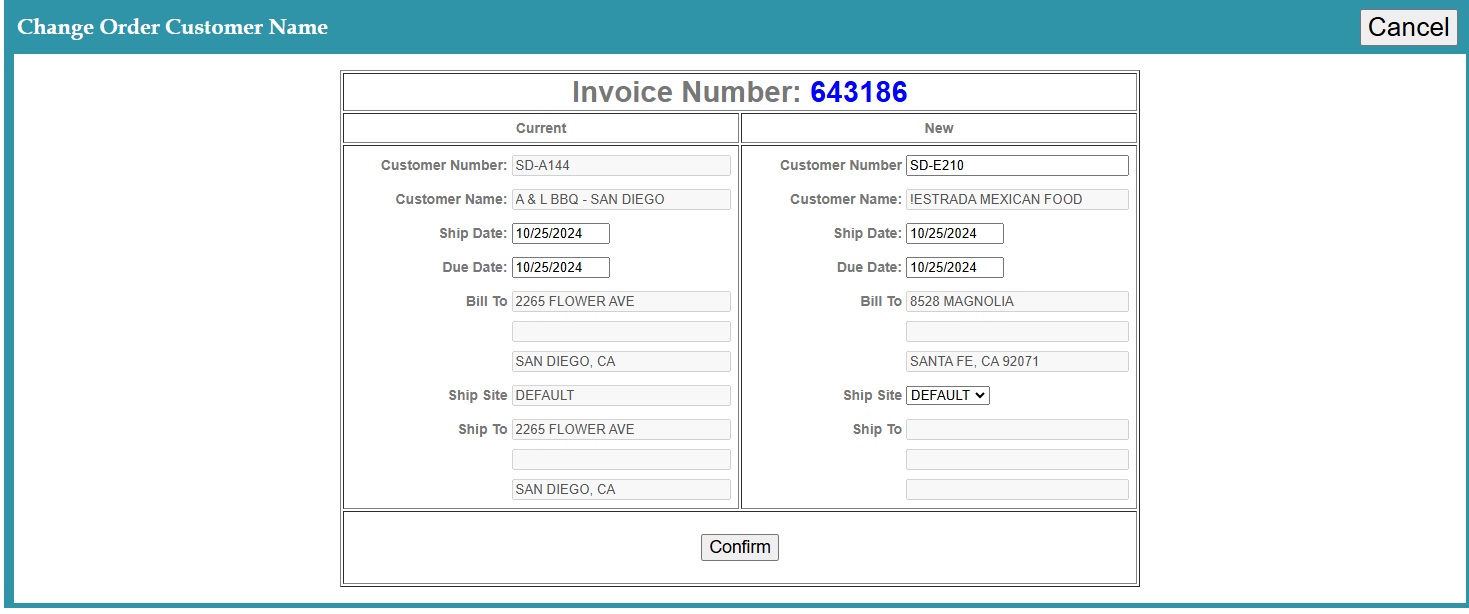Click the current Ship Site DEFAULT field
The height and width of the screenshot is (614, 1469).
620,395
